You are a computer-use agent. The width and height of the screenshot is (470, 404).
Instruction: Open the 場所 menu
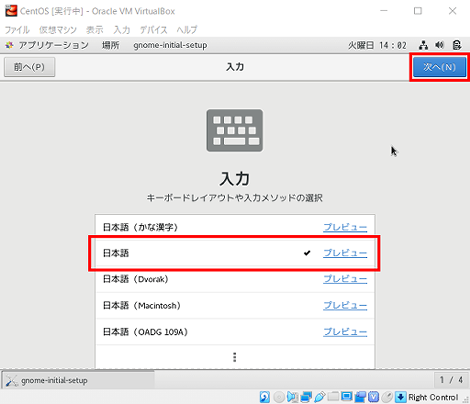[111, 45]
